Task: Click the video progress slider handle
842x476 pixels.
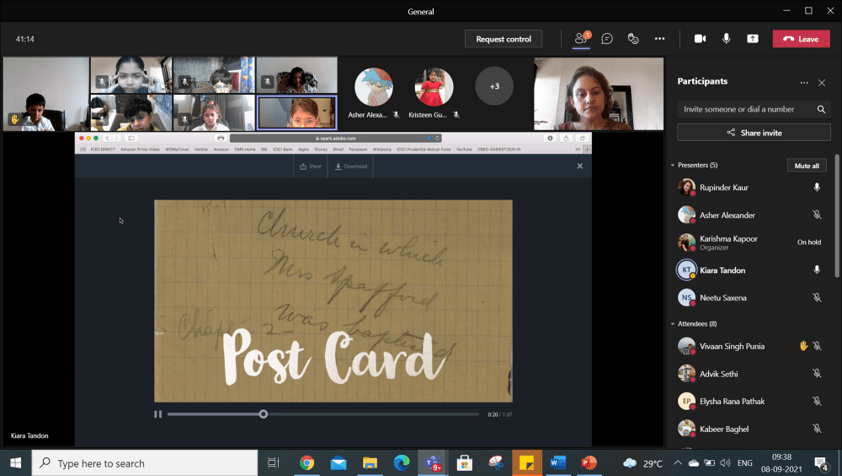Action: click(264, 414)
